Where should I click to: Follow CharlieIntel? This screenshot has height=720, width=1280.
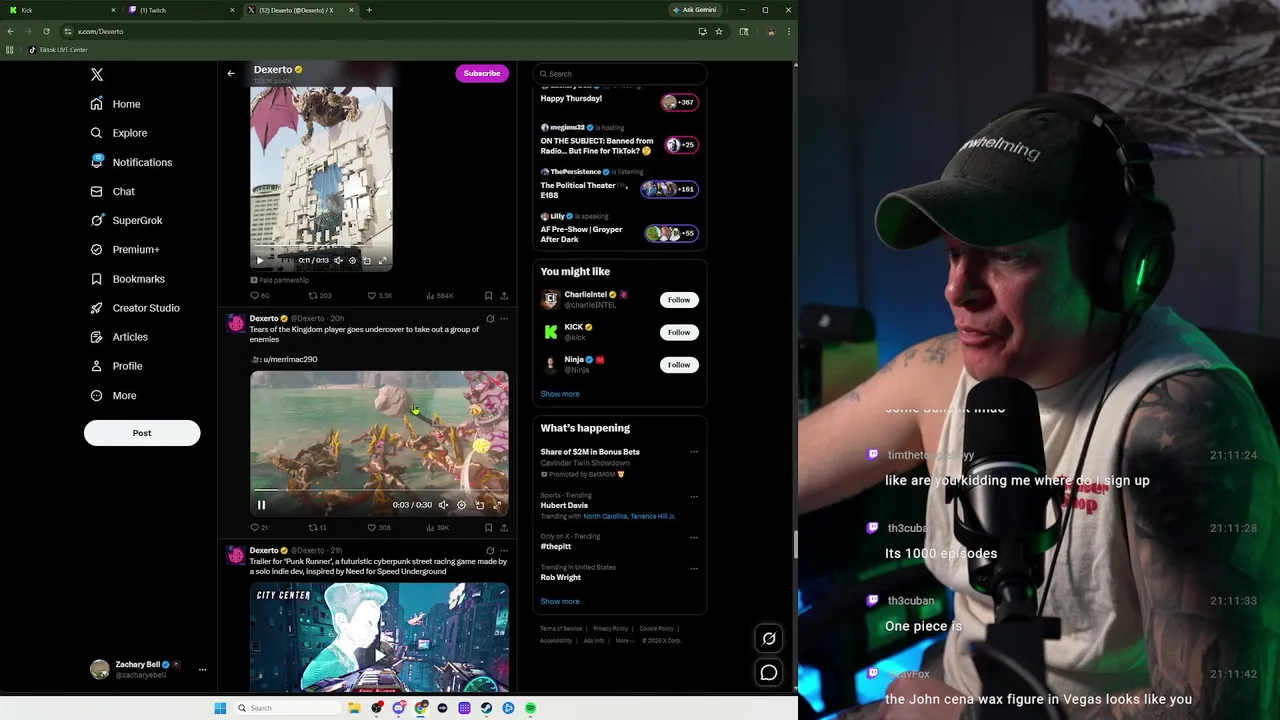pos(679,300)
